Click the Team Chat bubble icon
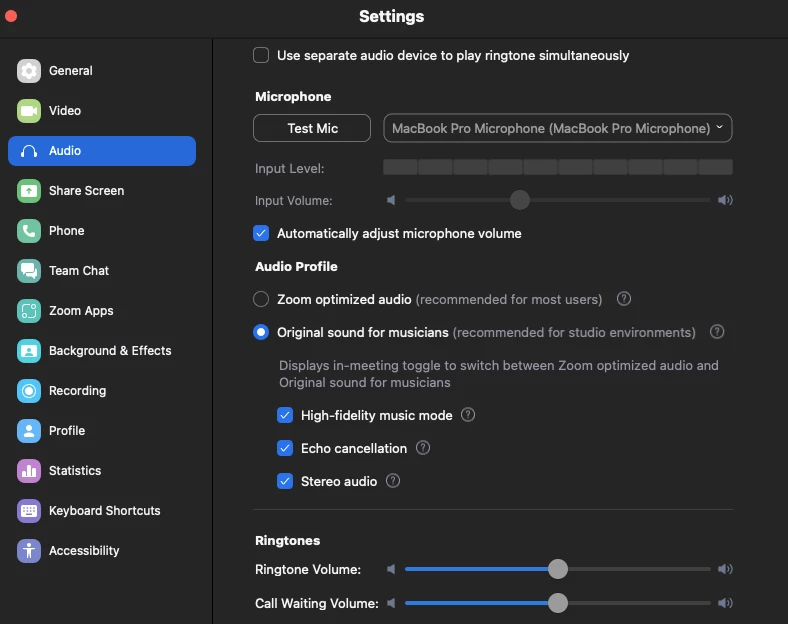This screenshot has width=788, height=624. point(29,271)
